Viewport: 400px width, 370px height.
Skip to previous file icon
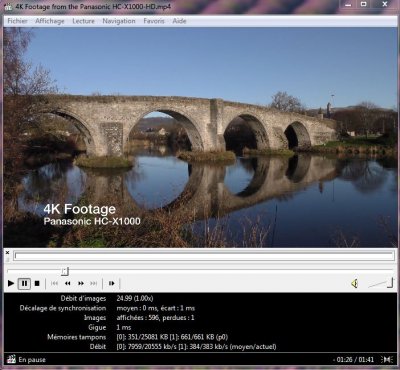tap(54, 283)
